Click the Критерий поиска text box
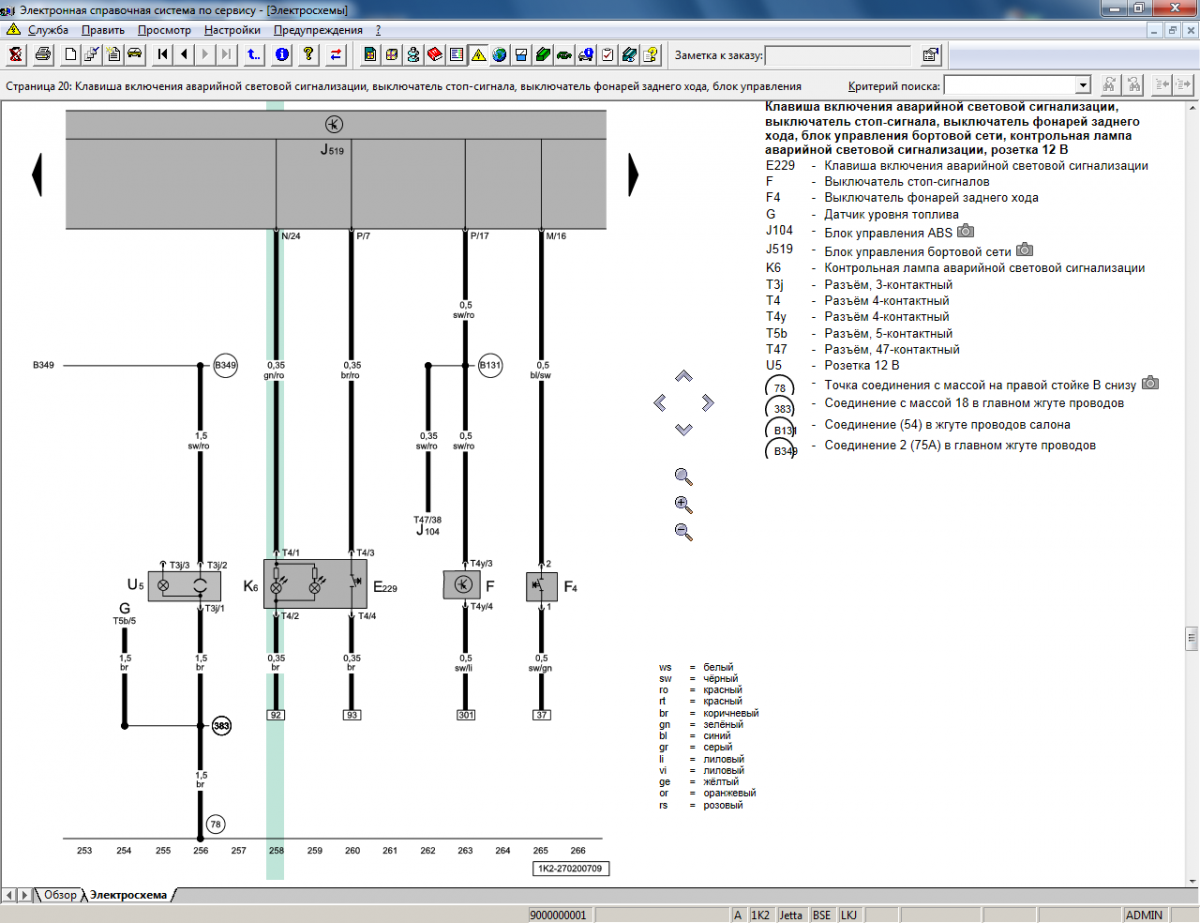Screen dimensions: 1200x923 click(1009, 85)
